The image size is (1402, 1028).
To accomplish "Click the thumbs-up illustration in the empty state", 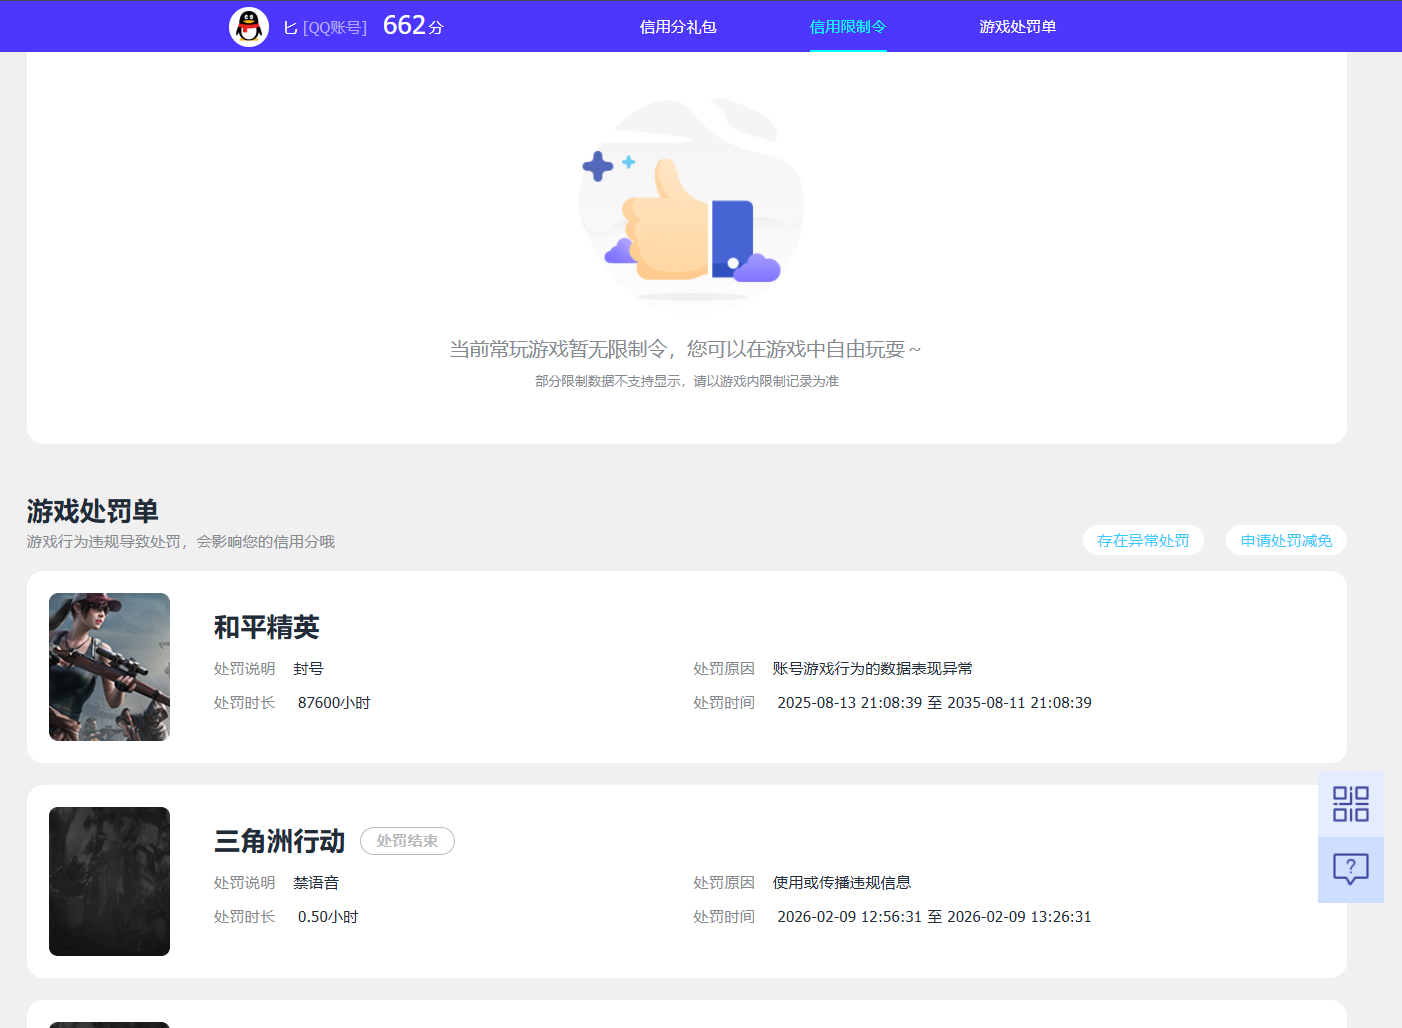I will (x=690, y=203).
